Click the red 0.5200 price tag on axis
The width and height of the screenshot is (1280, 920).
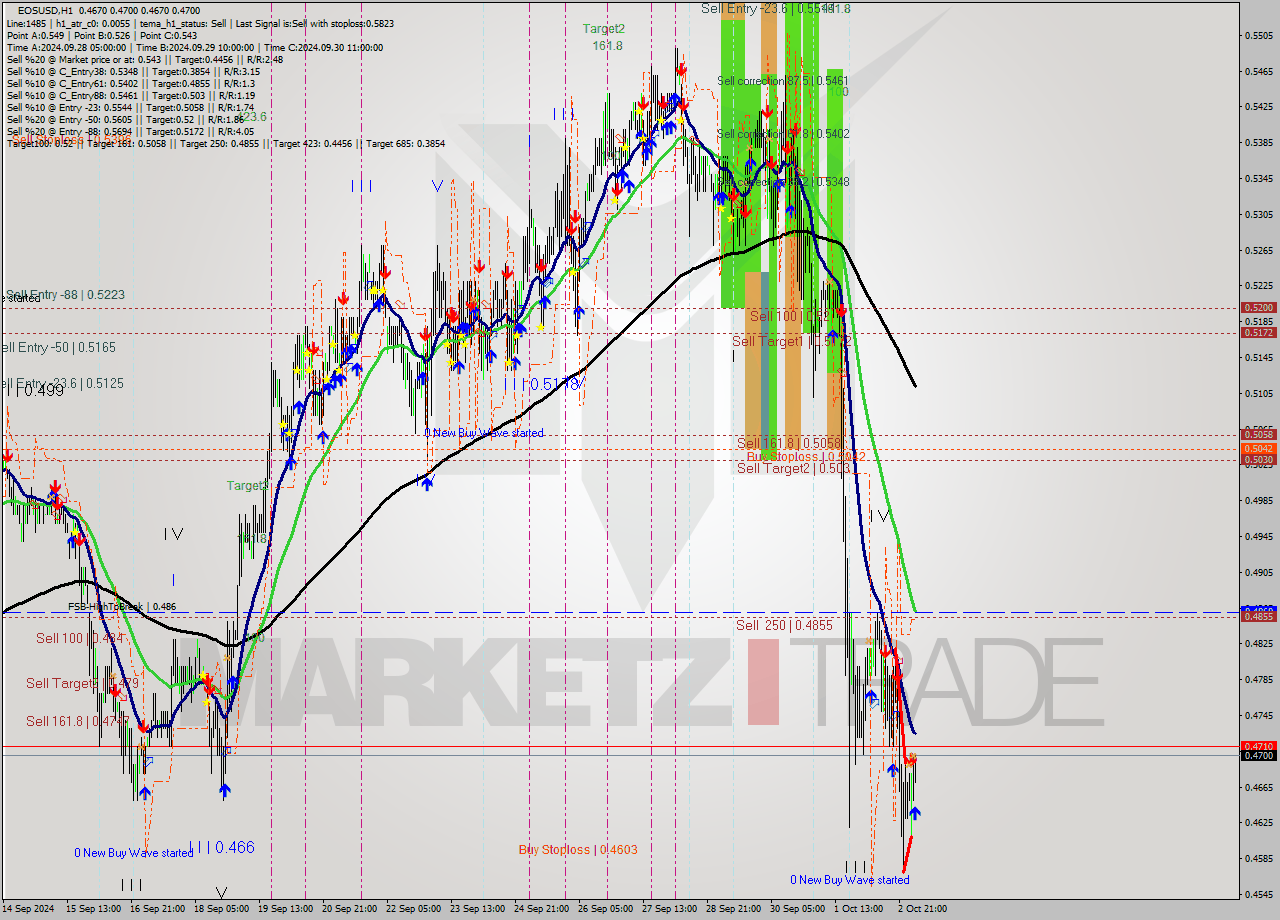1257,308
